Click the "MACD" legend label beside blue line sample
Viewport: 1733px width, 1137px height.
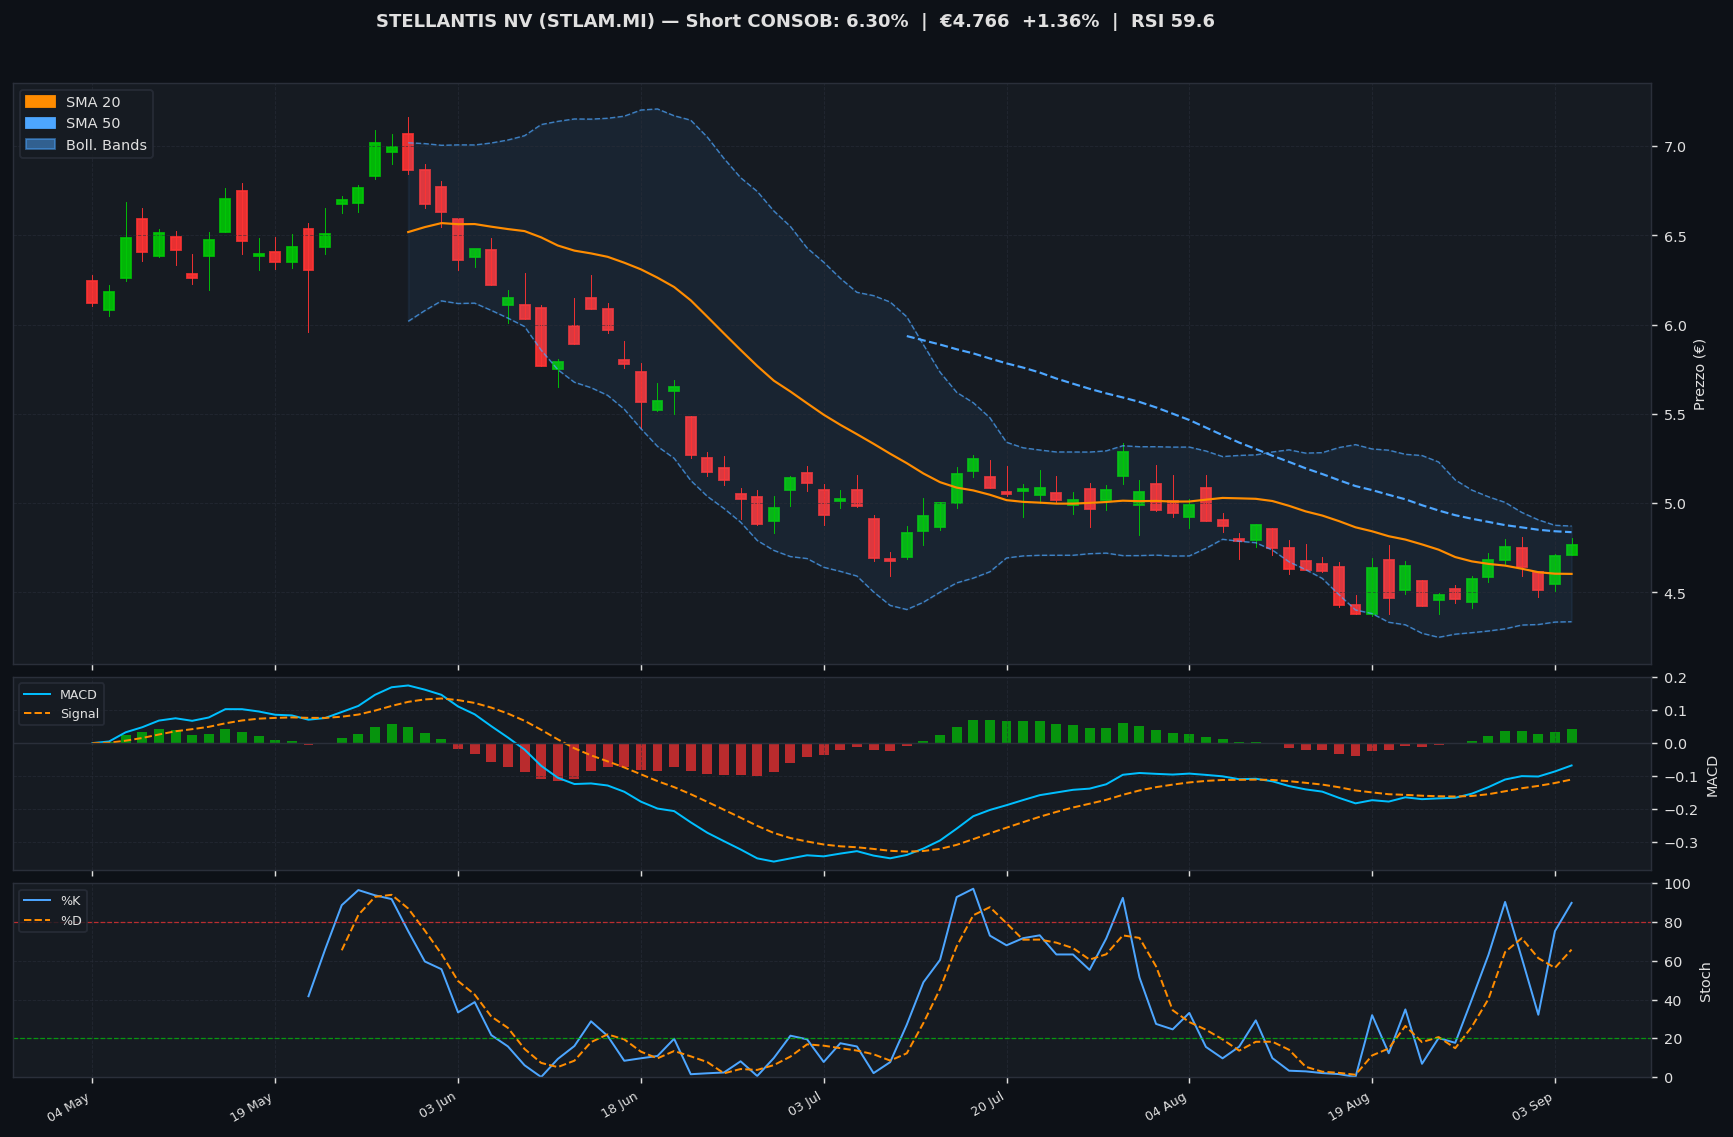[x=78, y=695]
